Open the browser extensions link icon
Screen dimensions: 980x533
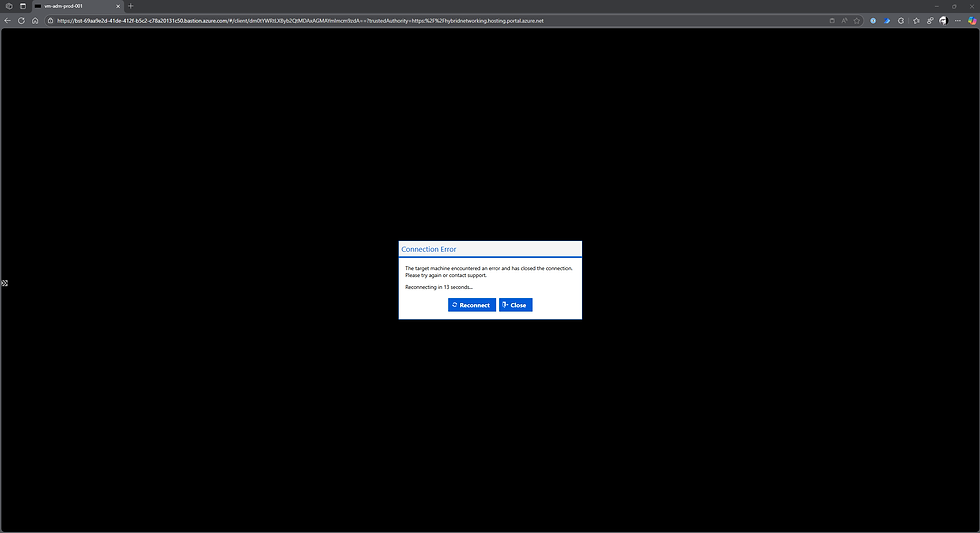930,21
